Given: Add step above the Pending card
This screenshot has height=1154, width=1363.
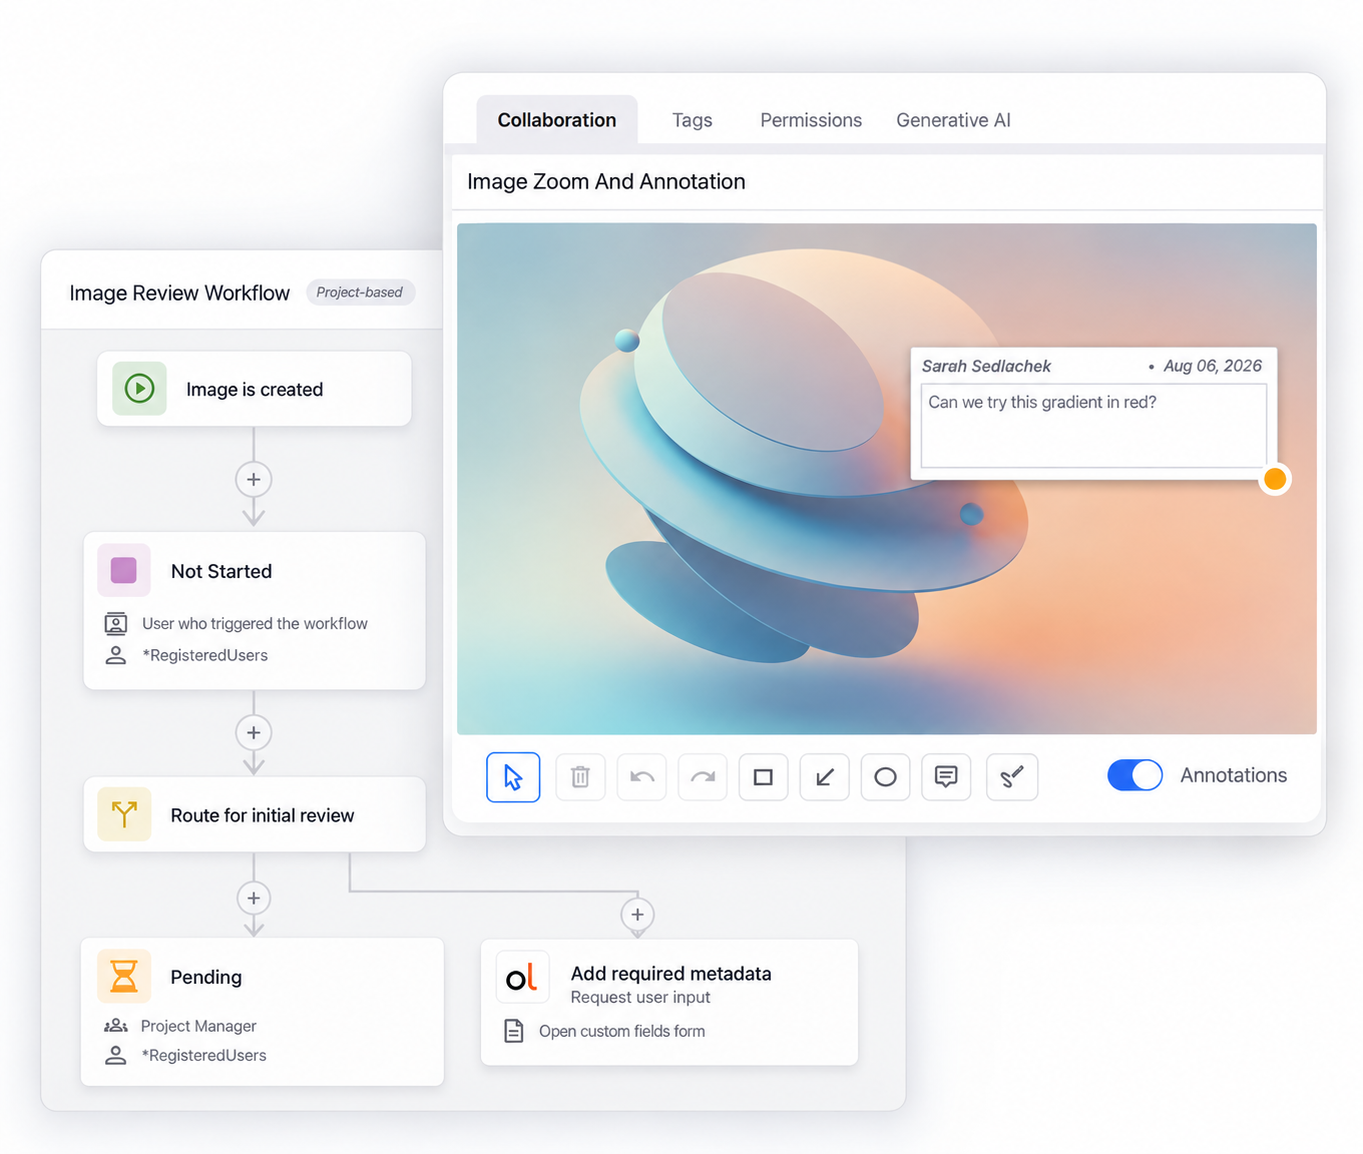Looking at the screenshot, I should (254, 898).
